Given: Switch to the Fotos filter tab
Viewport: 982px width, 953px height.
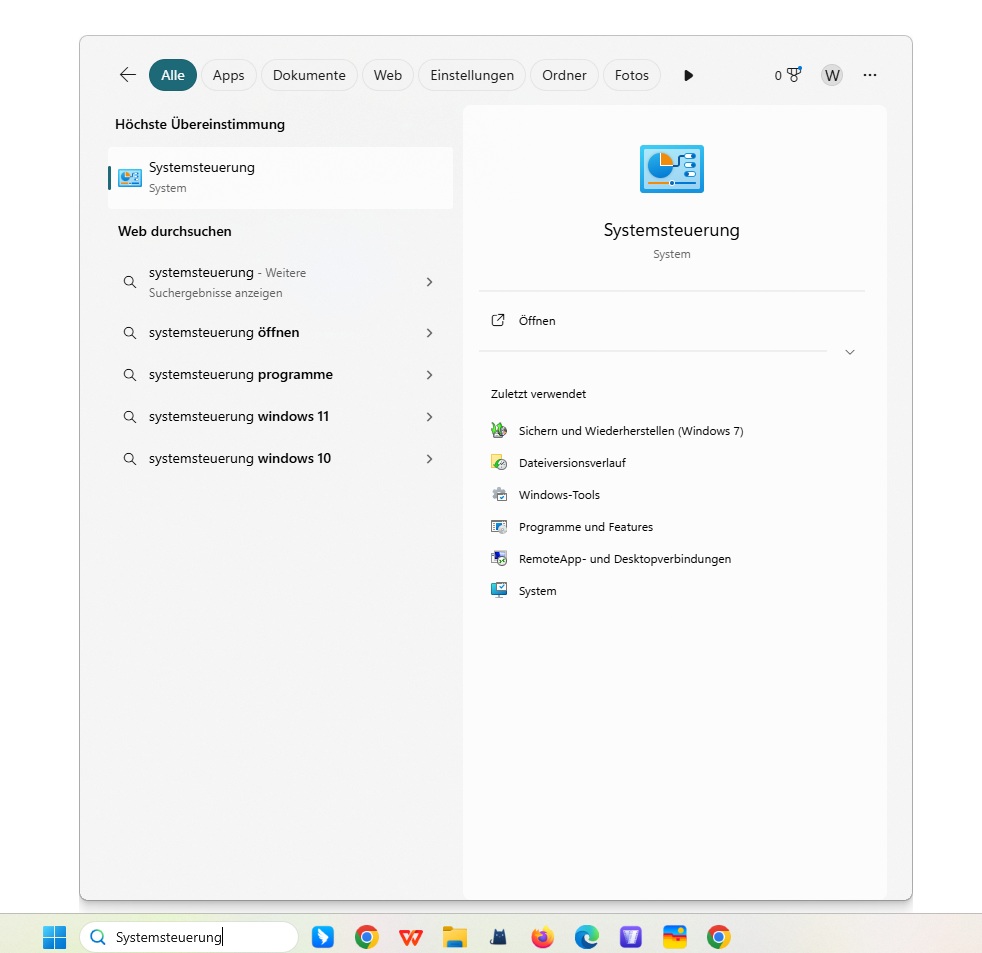Looking at the screenshot, I should click(632, 75).
